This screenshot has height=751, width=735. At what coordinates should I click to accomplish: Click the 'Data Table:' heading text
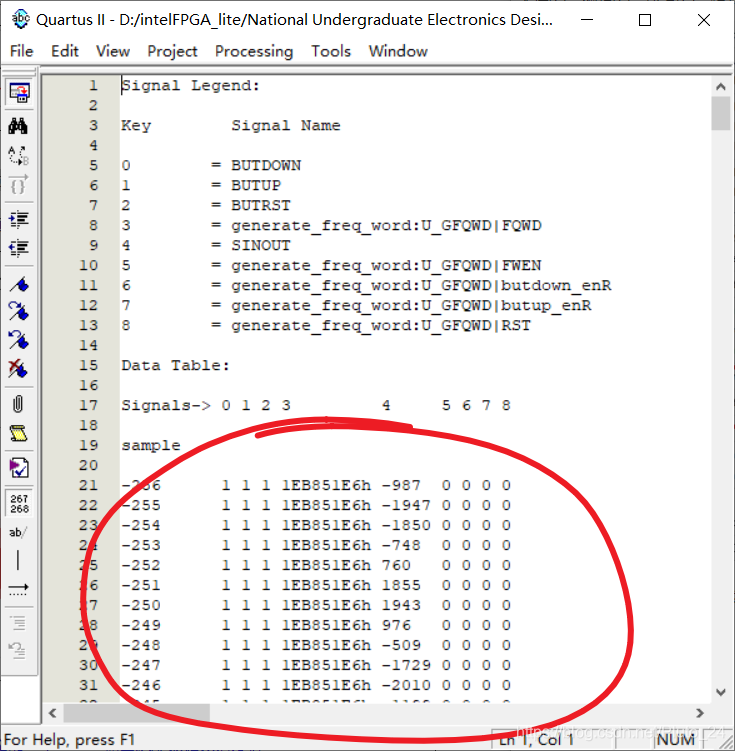click(x=175, y=365)
